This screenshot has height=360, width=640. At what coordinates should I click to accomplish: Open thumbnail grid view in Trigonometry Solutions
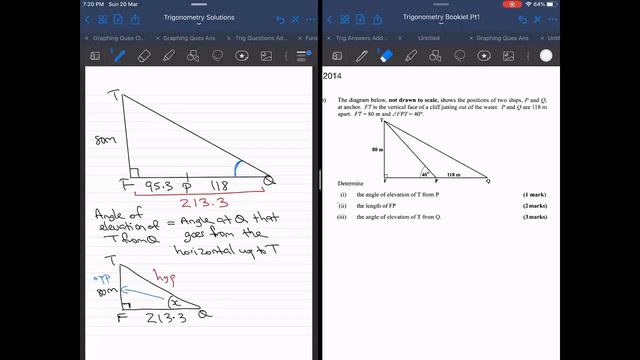pos(102,20)
